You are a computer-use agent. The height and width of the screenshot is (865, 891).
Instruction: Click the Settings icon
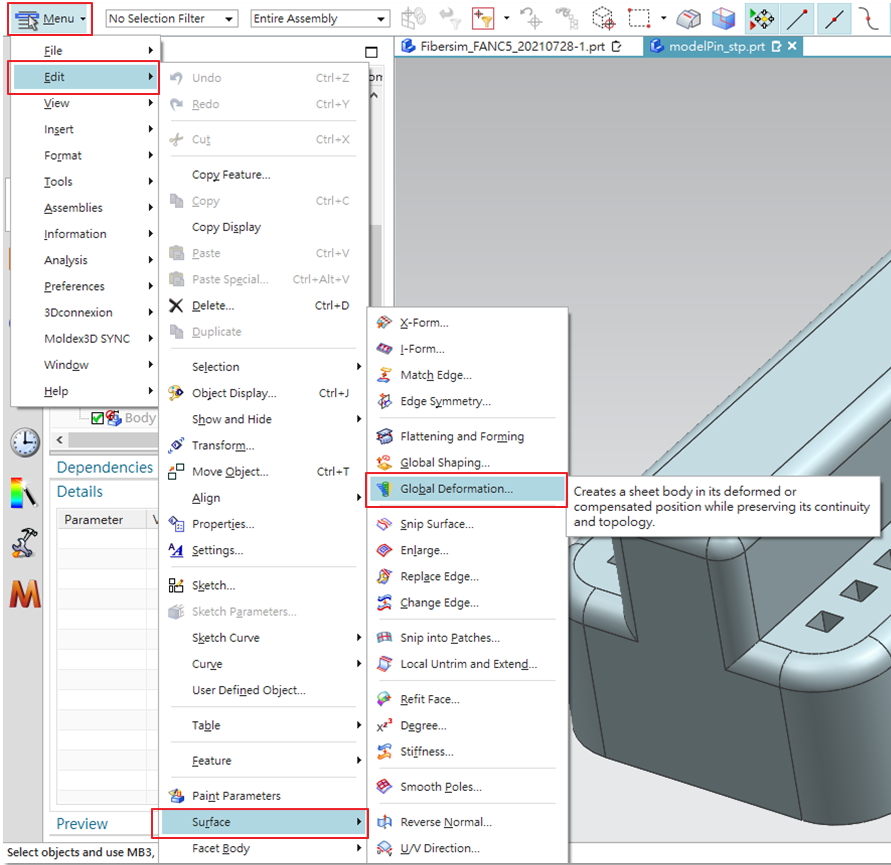tap(176, 550)
